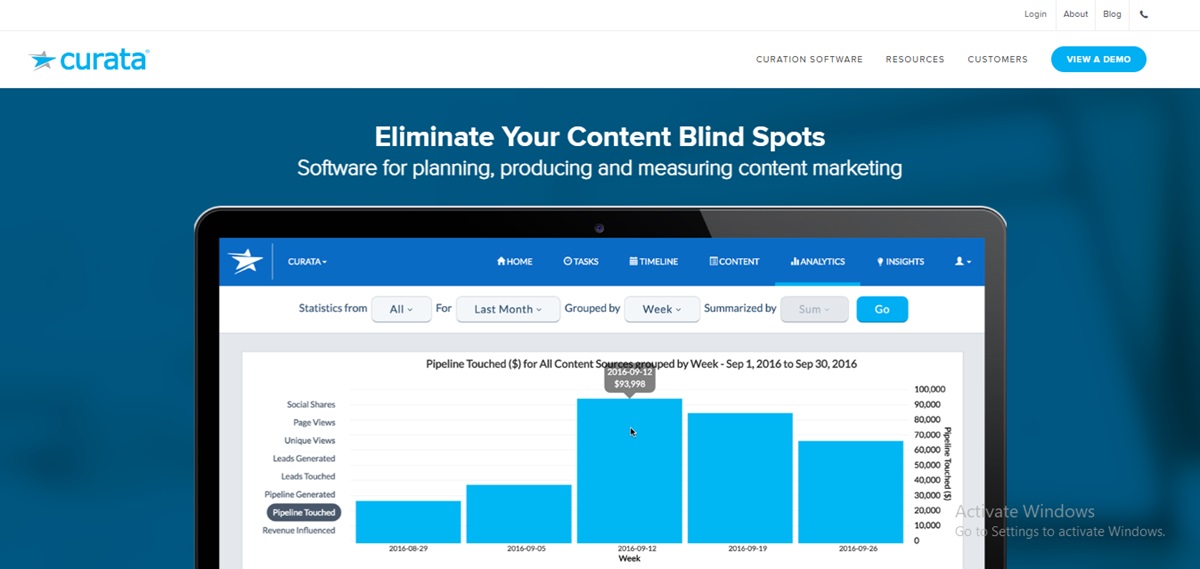Select the Analytics tab

(817, 262)
